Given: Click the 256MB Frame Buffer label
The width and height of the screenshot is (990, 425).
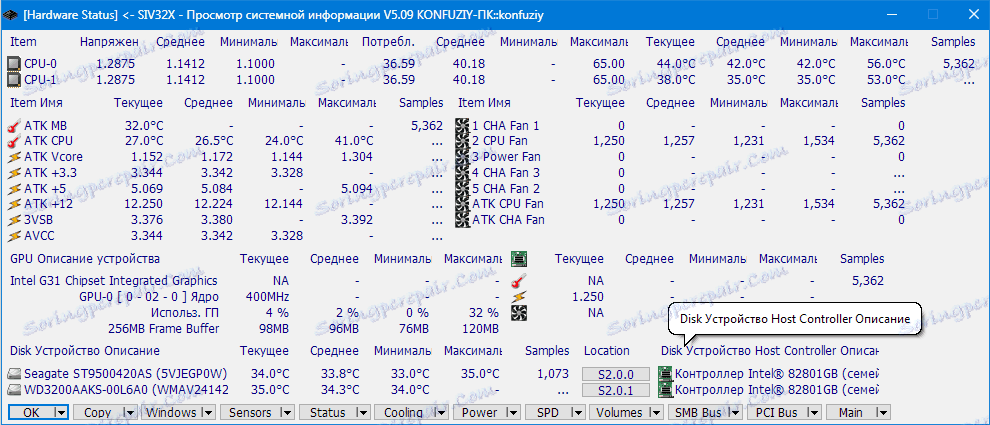Looking at the screenshot, I should coord(164,328).
